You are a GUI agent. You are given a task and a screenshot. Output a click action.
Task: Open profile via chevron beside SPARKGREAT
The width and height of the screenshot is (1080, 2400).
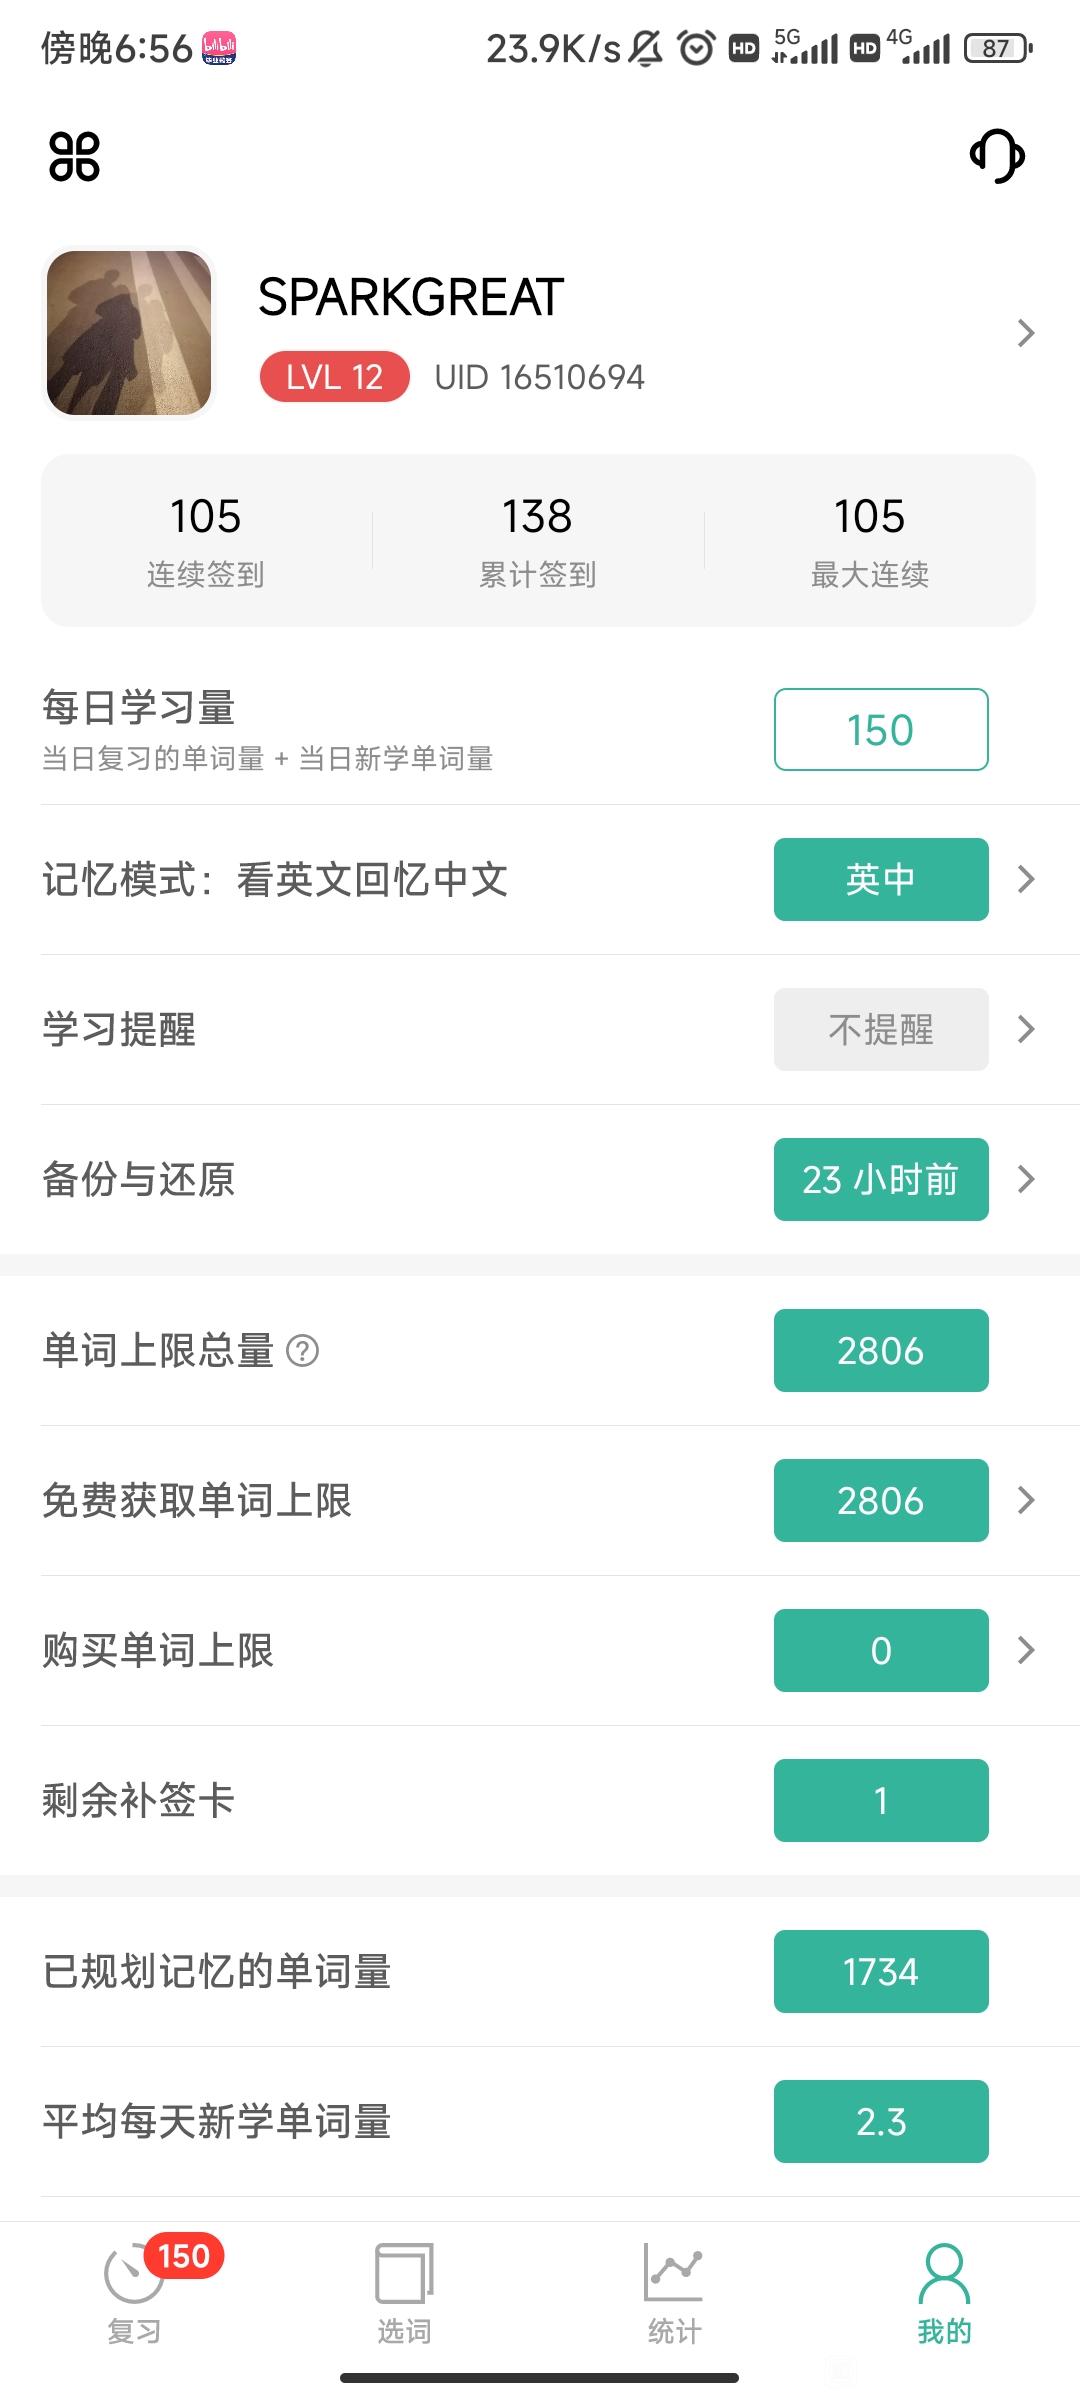pos(1025,333)
